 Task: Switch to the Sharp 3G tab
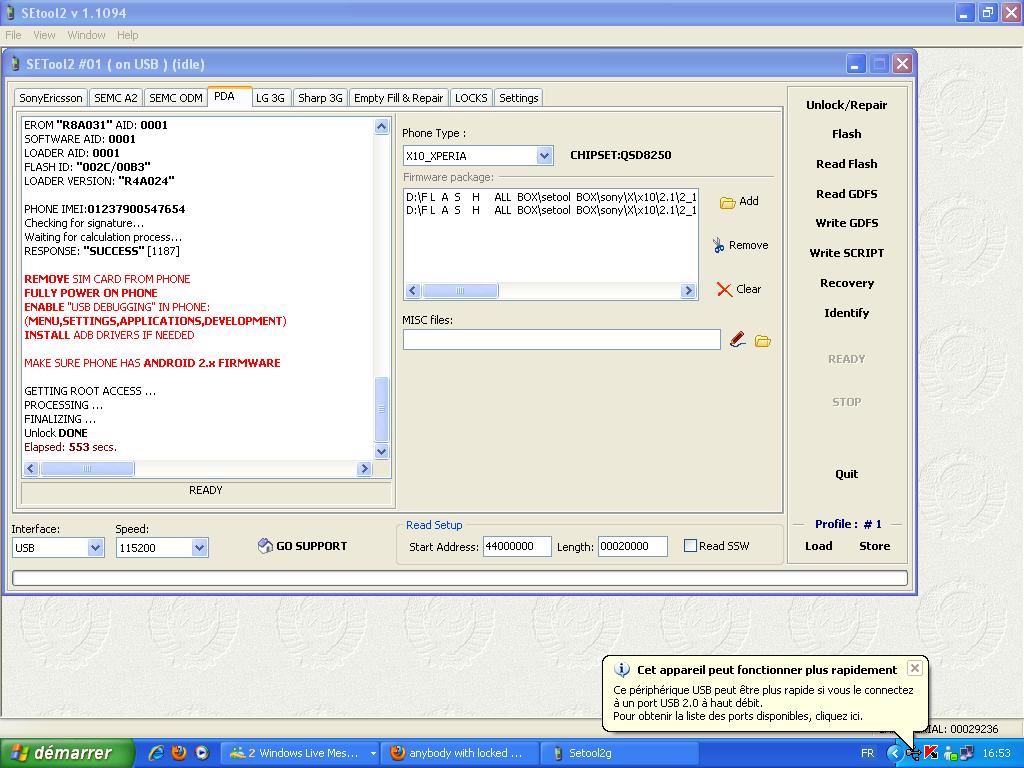(320, 98)
